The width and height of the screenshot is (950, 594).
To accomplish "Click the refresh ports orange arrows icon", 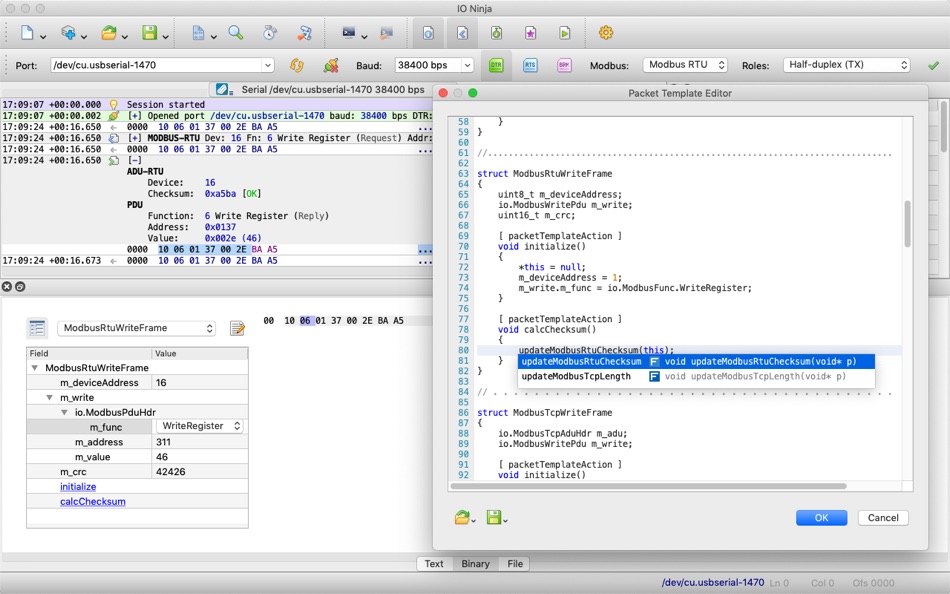I will coord(296,65).
